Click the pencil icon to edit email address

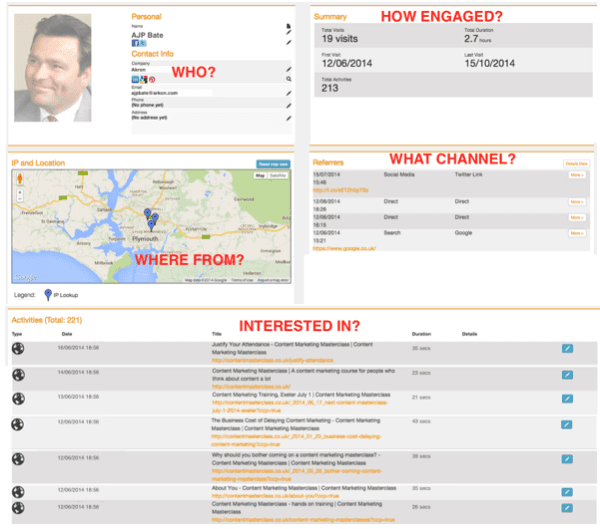click(289, 92)
